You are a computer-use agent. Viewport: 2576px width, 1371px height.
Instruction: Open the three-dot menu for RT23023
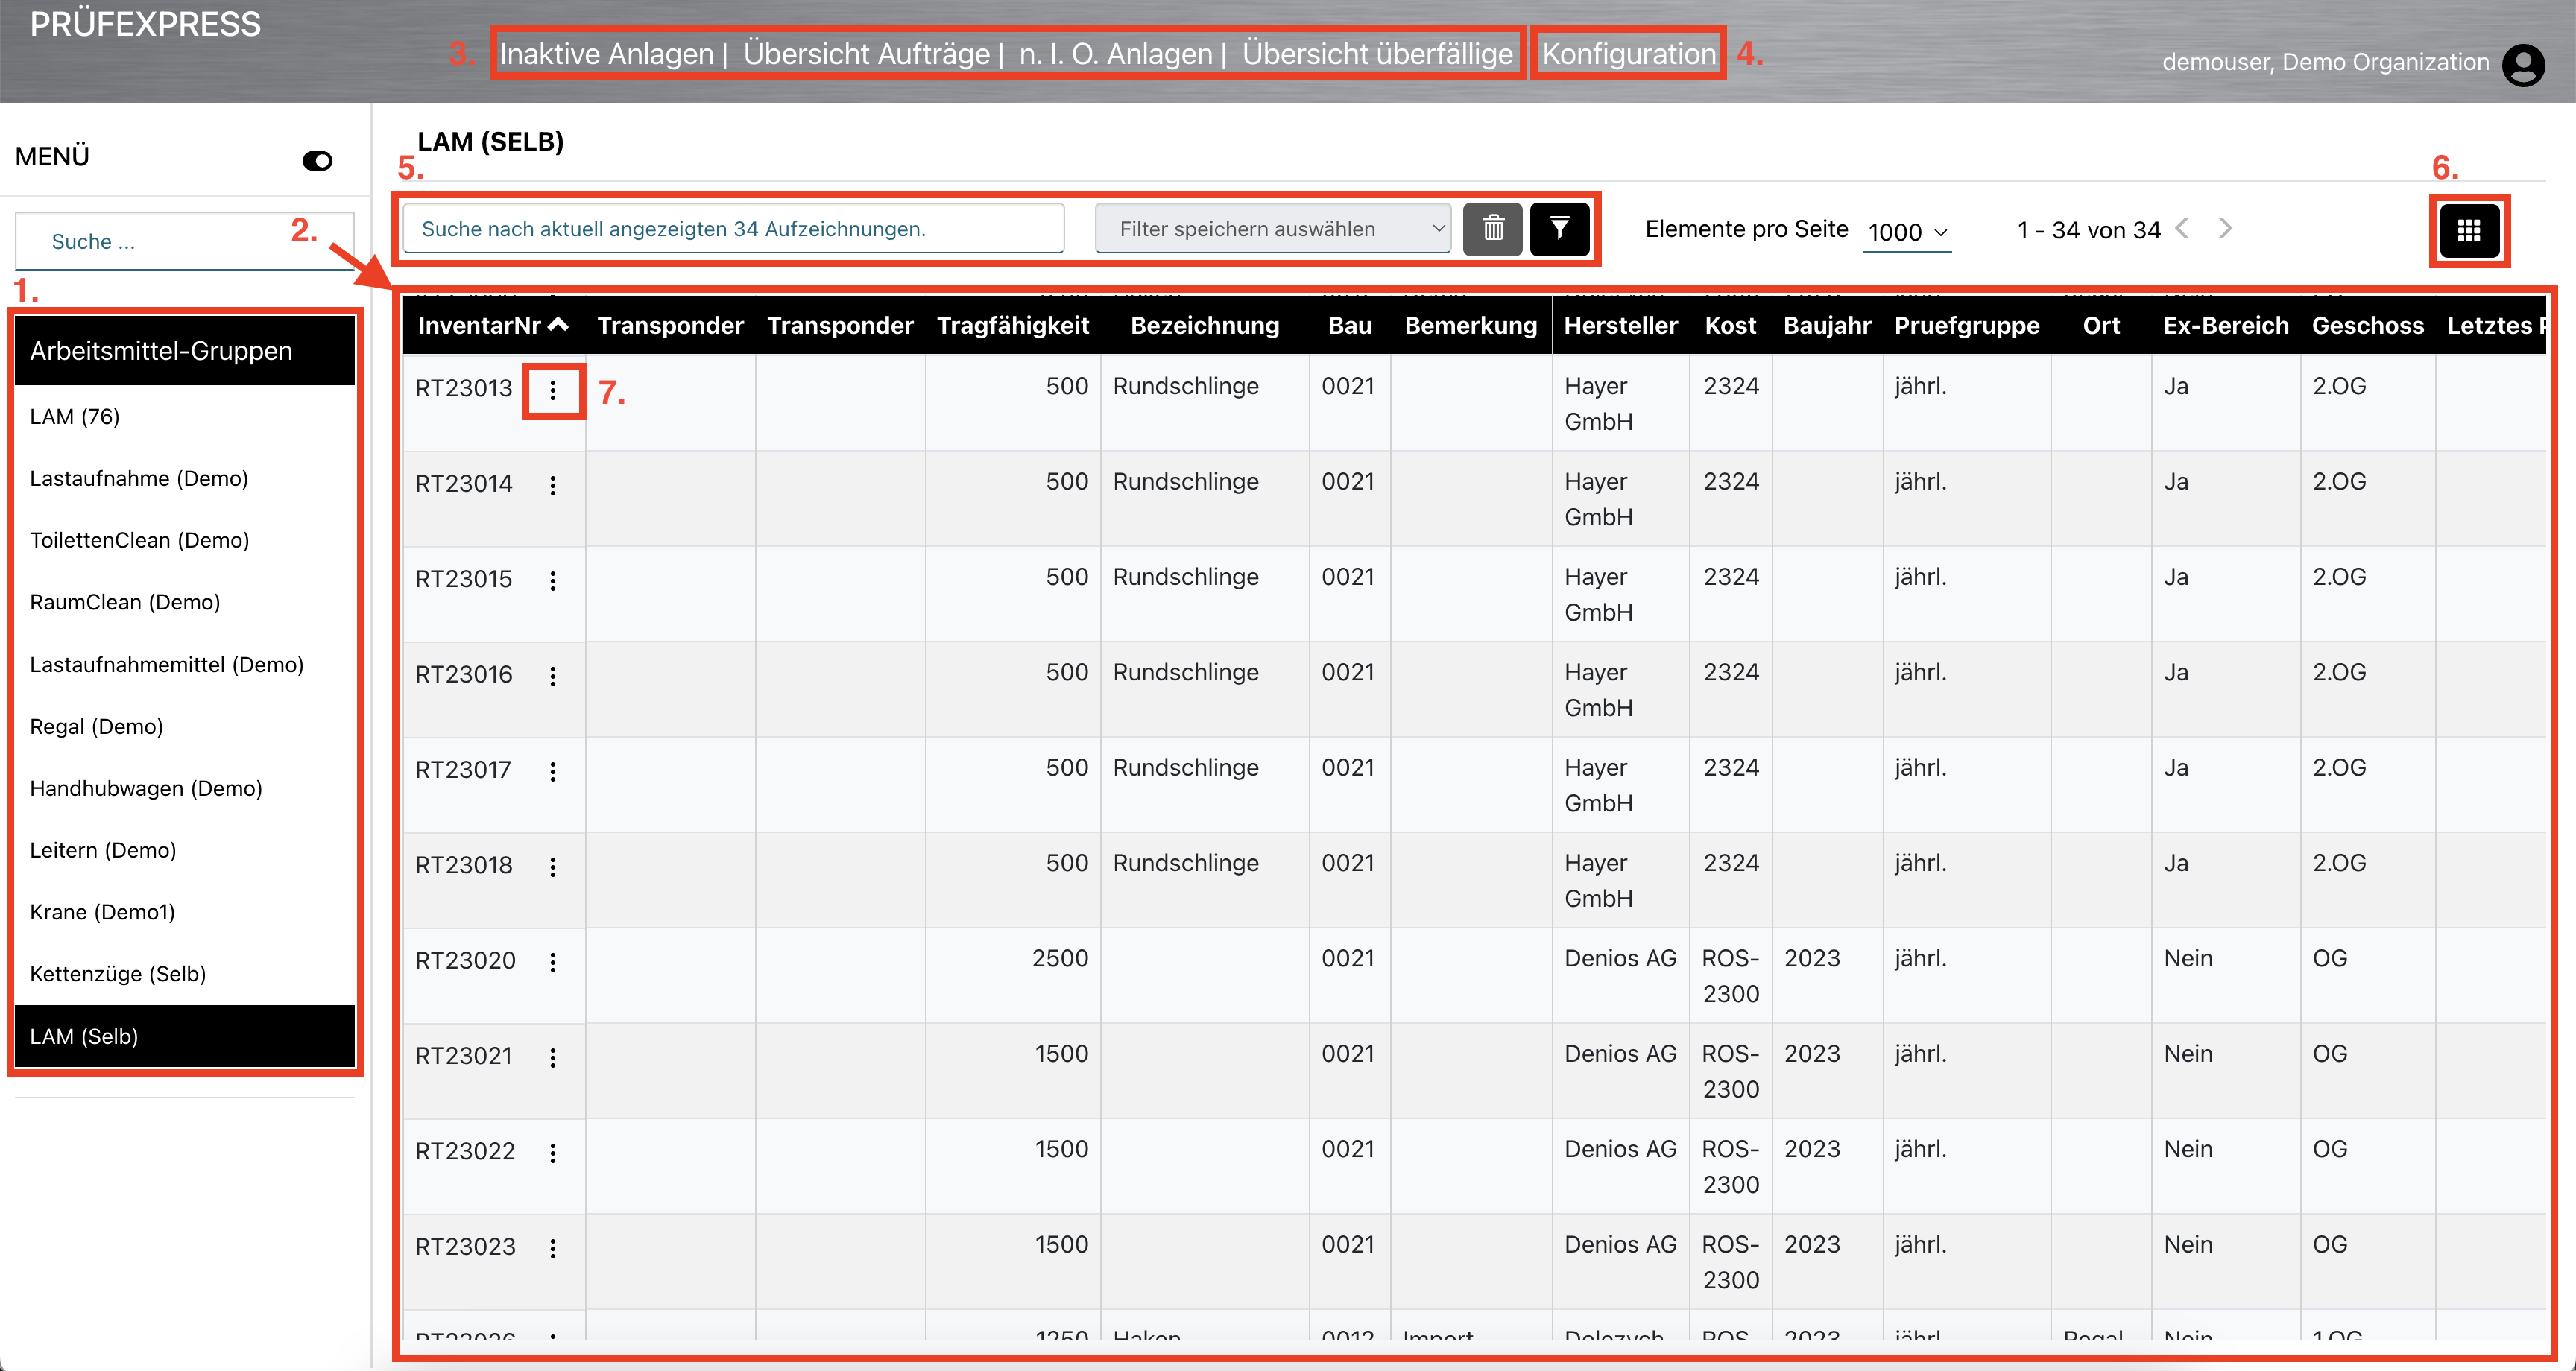pos(553,1249)
